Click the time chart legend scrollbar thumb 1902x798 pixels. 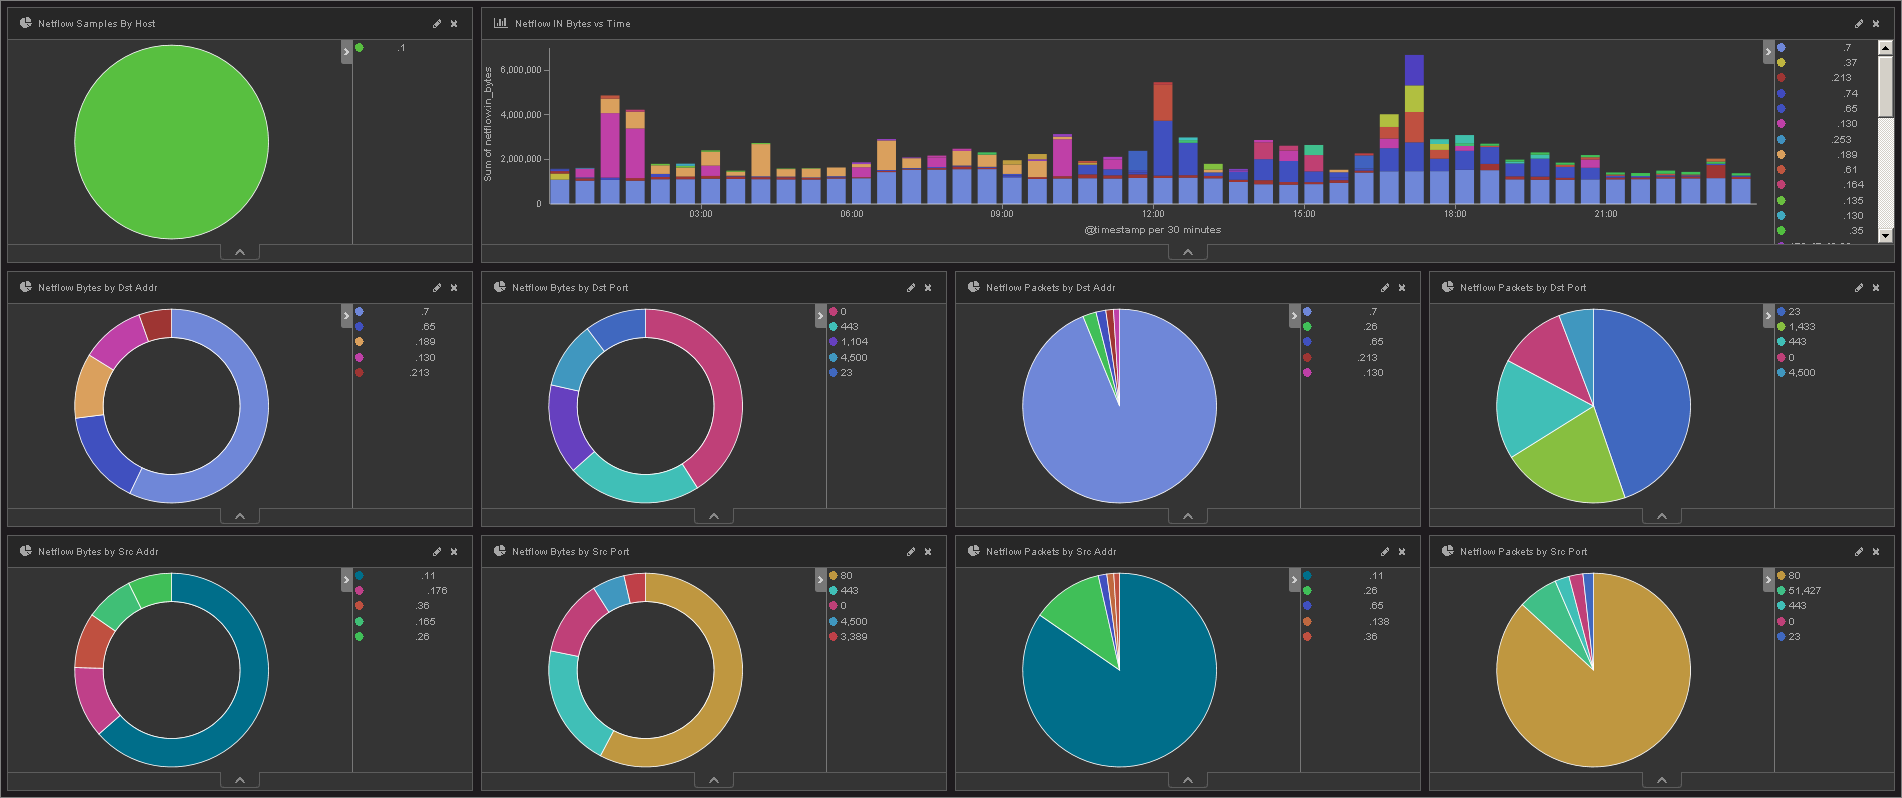coord(1886,85)
